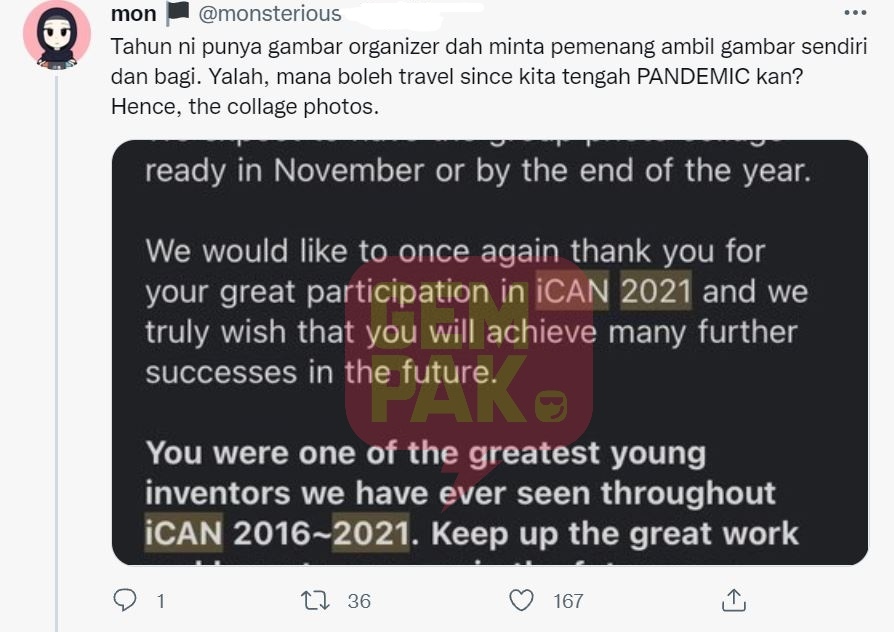Open mon's profile avatar picture
Viewport: 894px width, 632px height.
(x=57, y=35)
